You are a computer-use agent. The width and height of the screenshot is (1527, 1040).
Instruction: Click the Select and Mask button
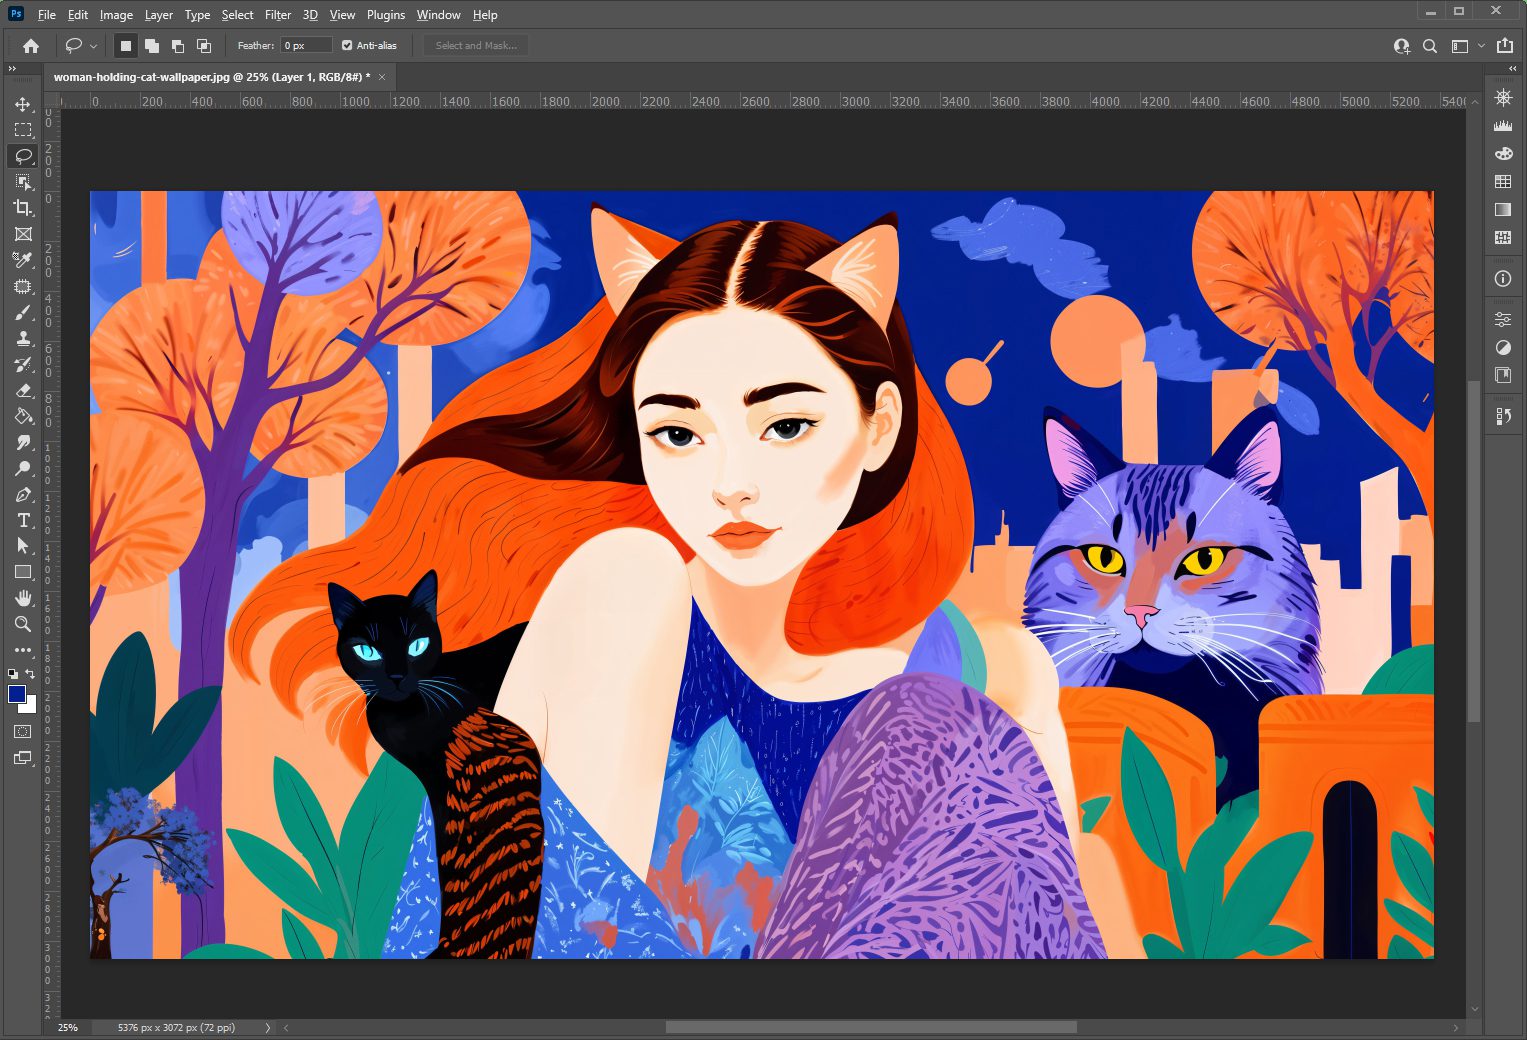click(476, 46)
